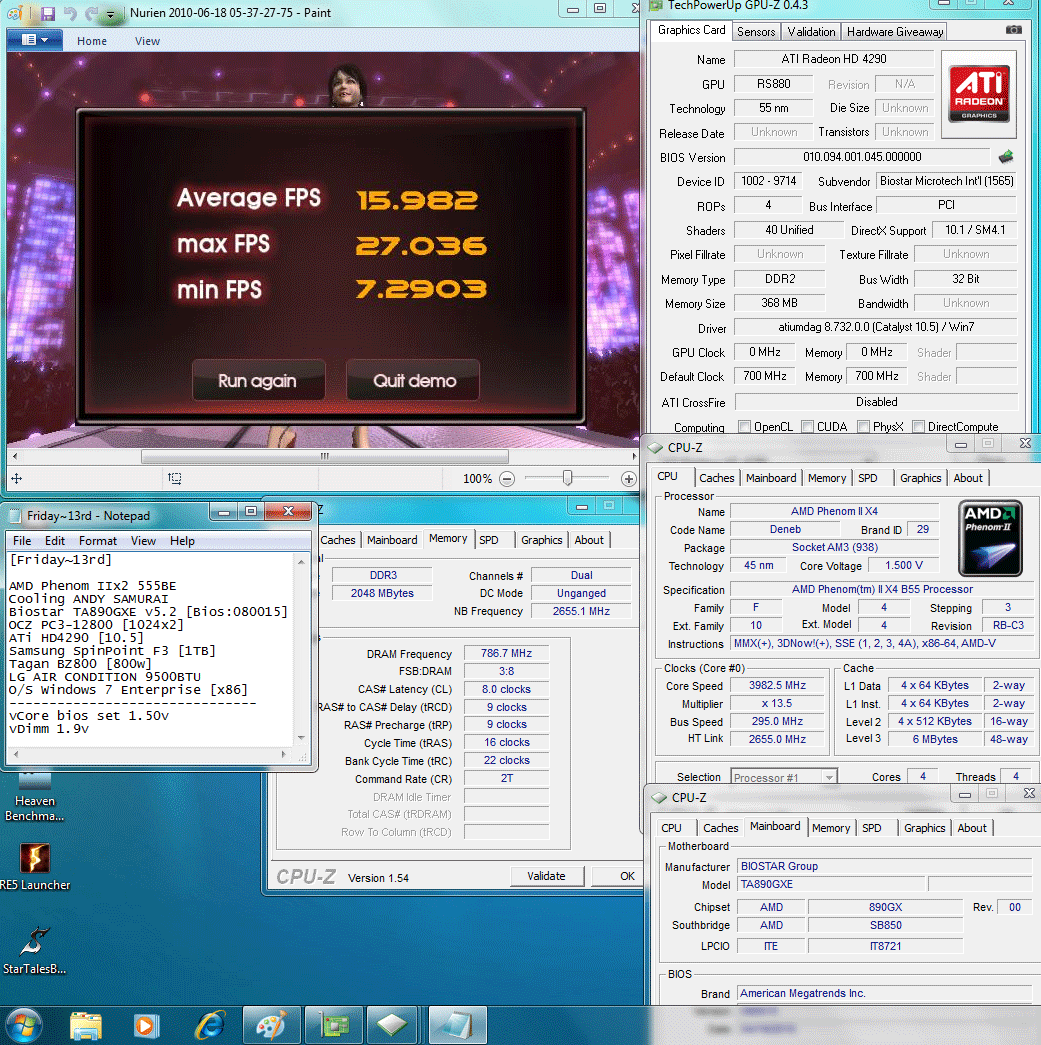Screen dimensions: 1041x1045
Task: Click the GPU-Z BIOS Version field
Action: pyautogui.click(x=862, y=157)
